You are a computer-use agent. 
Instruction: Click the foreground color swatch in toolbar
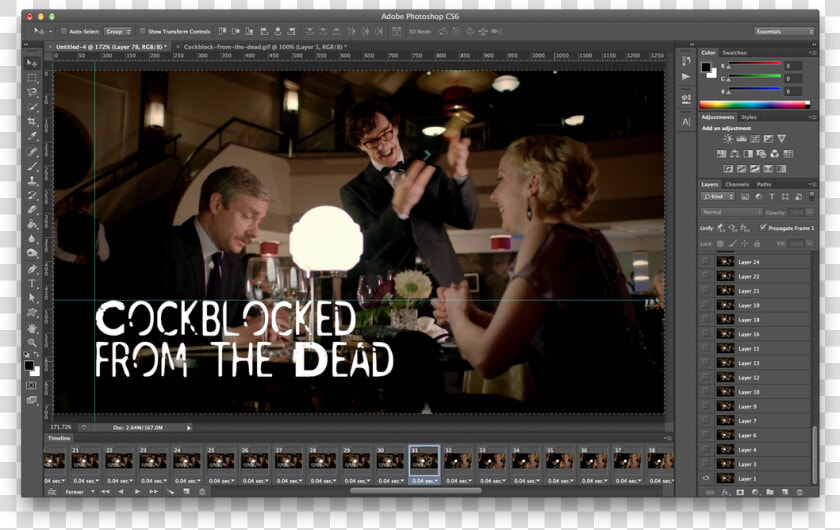(29, 365)
